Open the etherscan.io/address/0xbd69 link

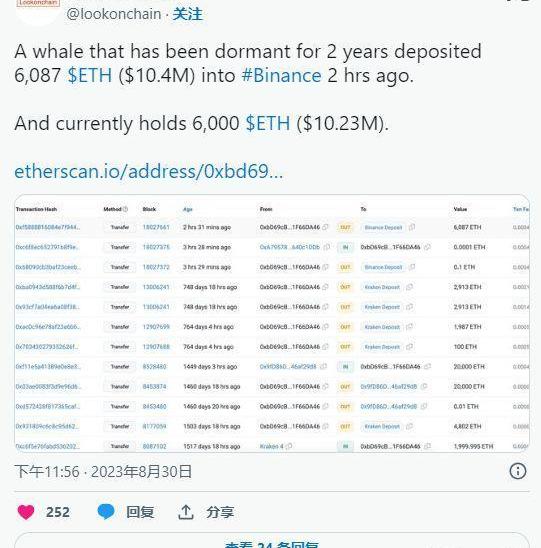pos(149,171)
